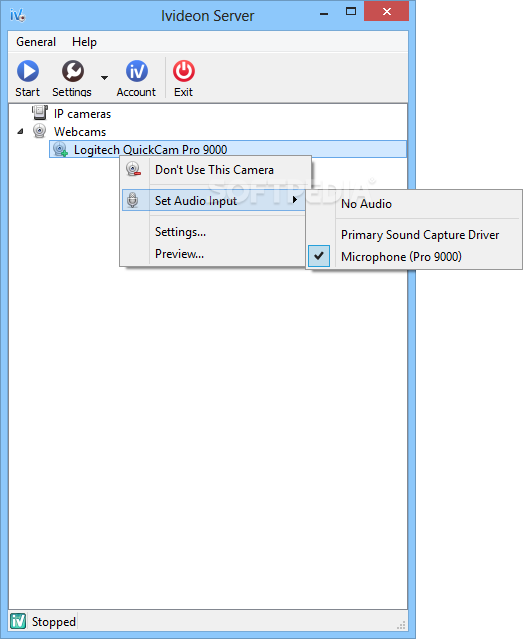Screen dimensions: 523x639
Task: Close the Ivideon Server window
Action: click(x=386, y=11)
